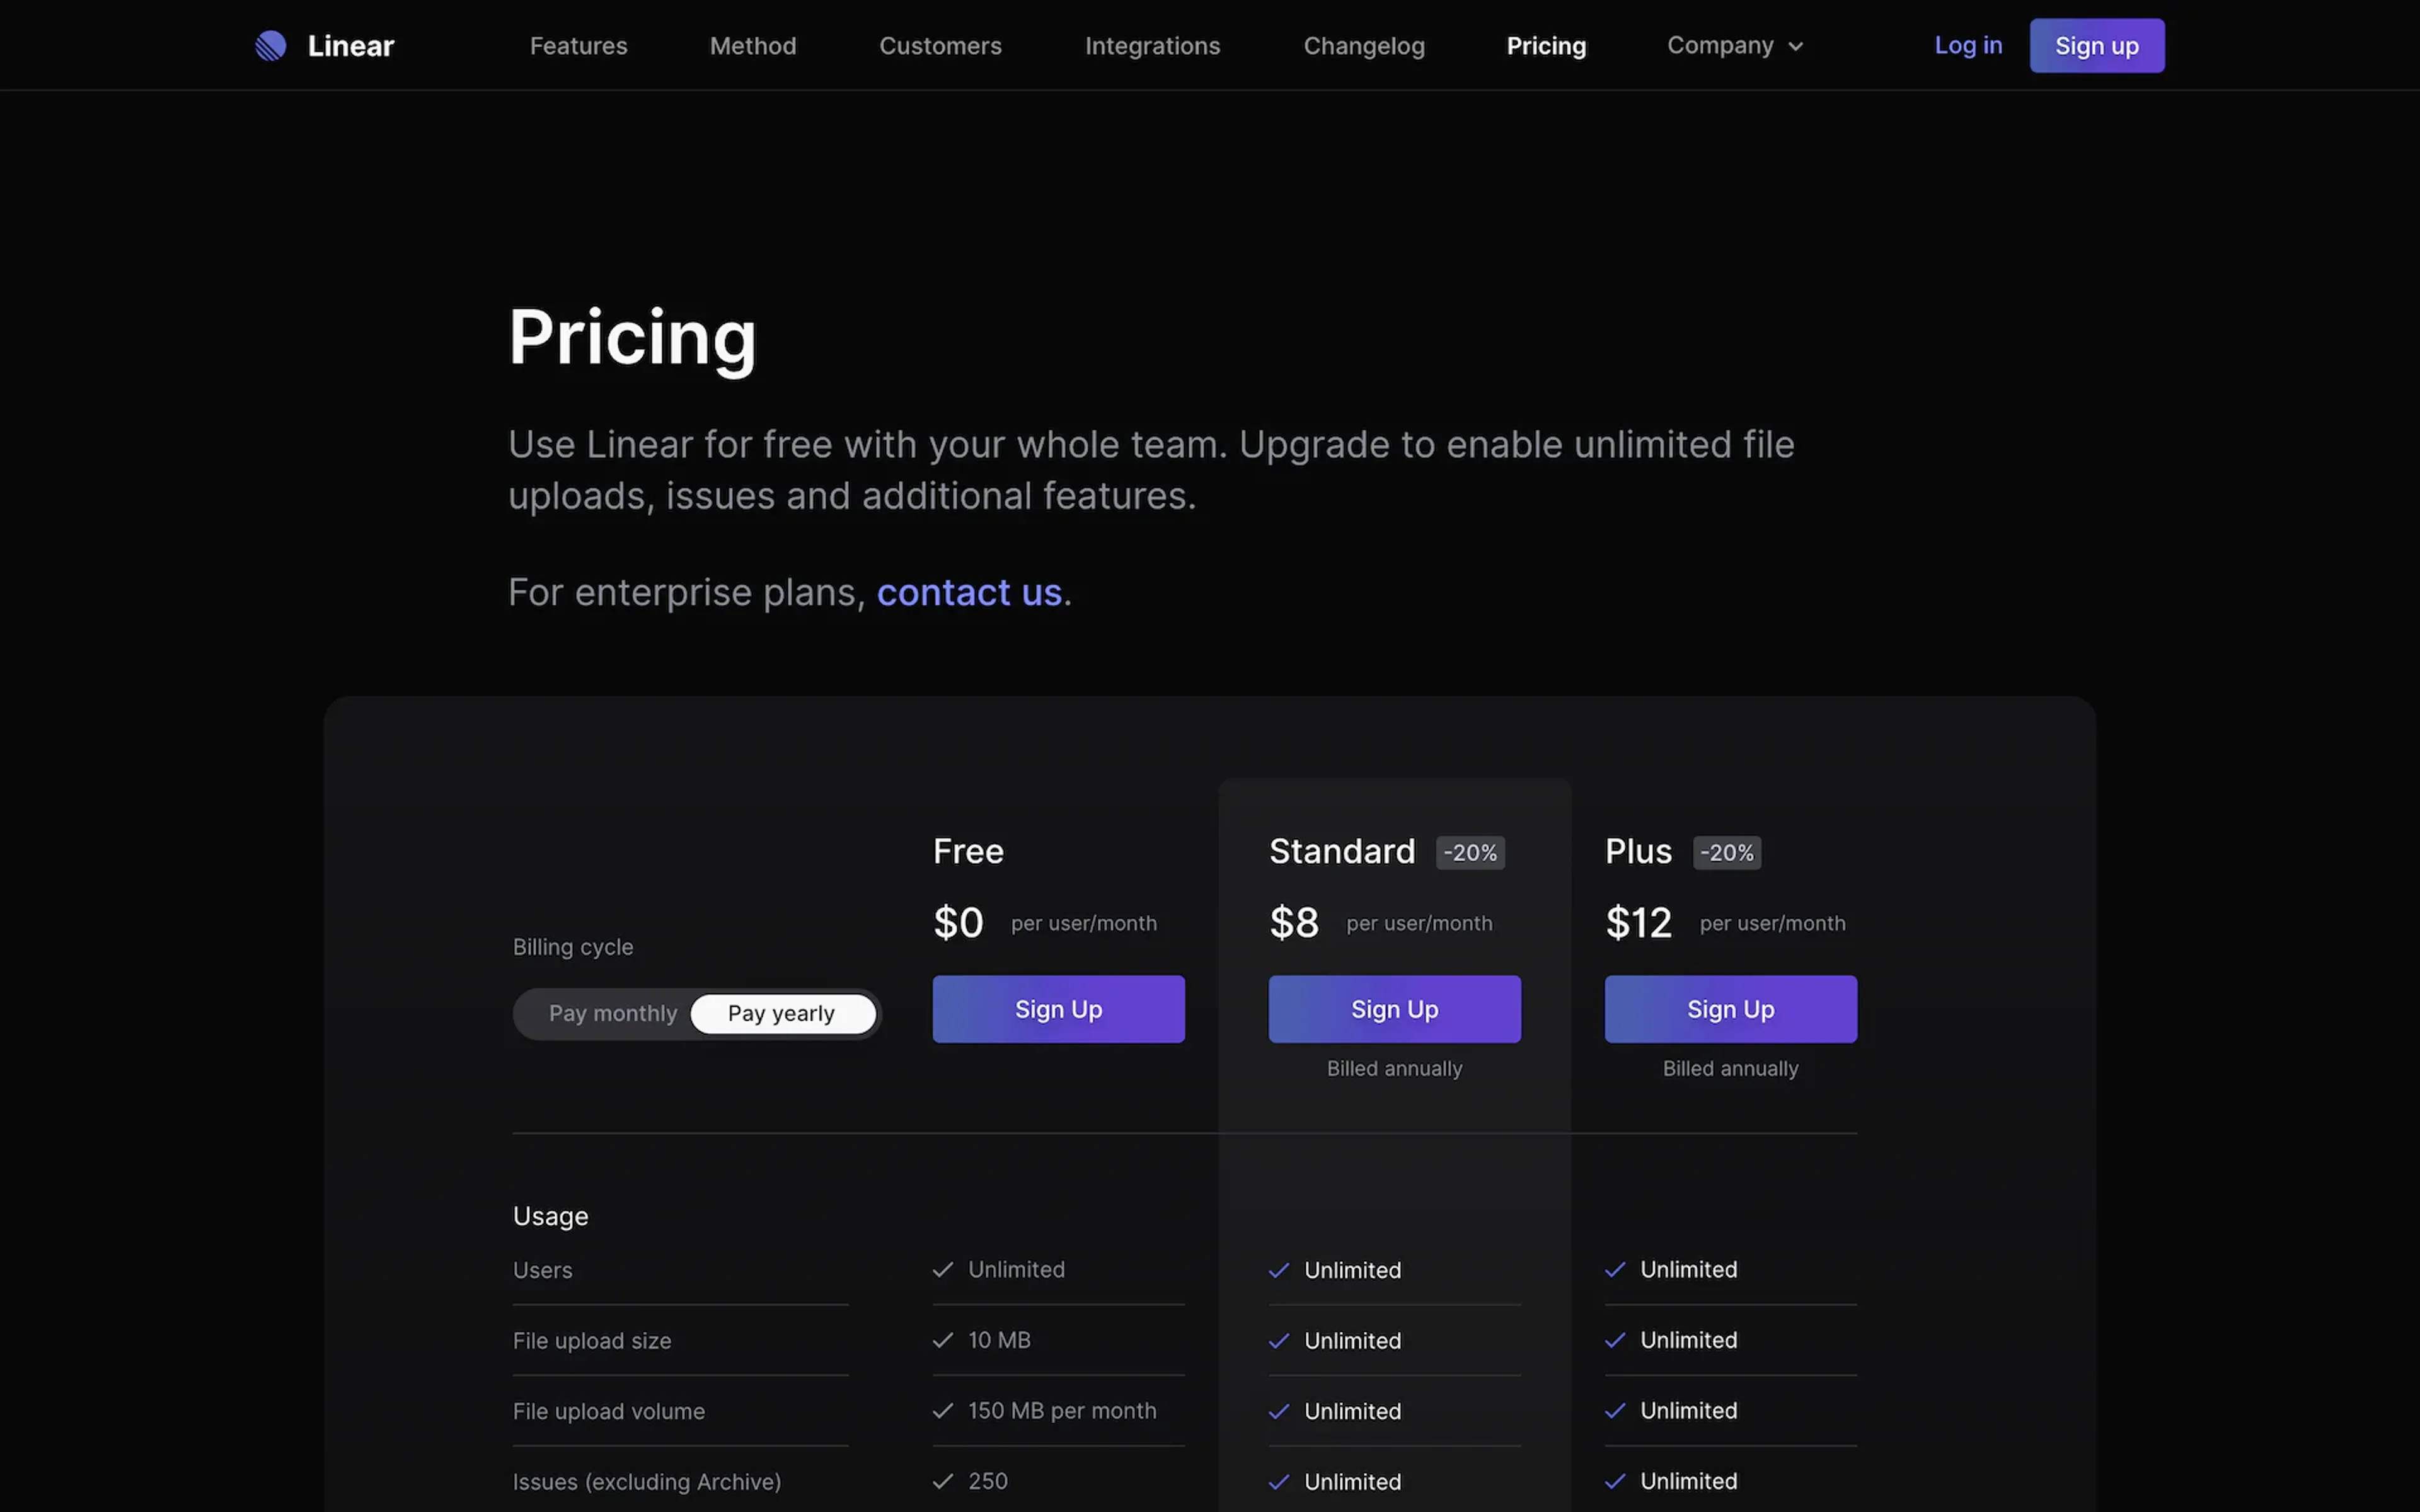Open the Company menu
Image resolution: width=2420 pixels, height=1512 pixels.
1720,46
